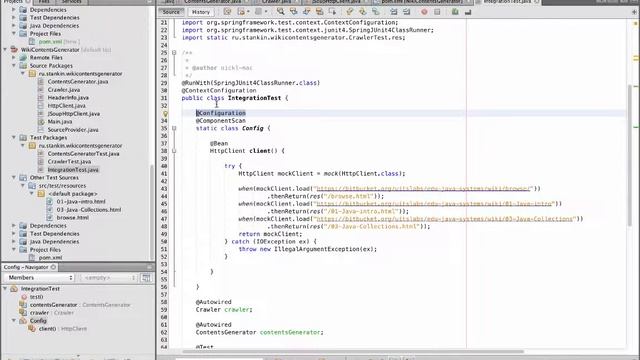
Task: Collapse the client() method fold at line 38
Action: pyautogui.click(x=174, y=151)
